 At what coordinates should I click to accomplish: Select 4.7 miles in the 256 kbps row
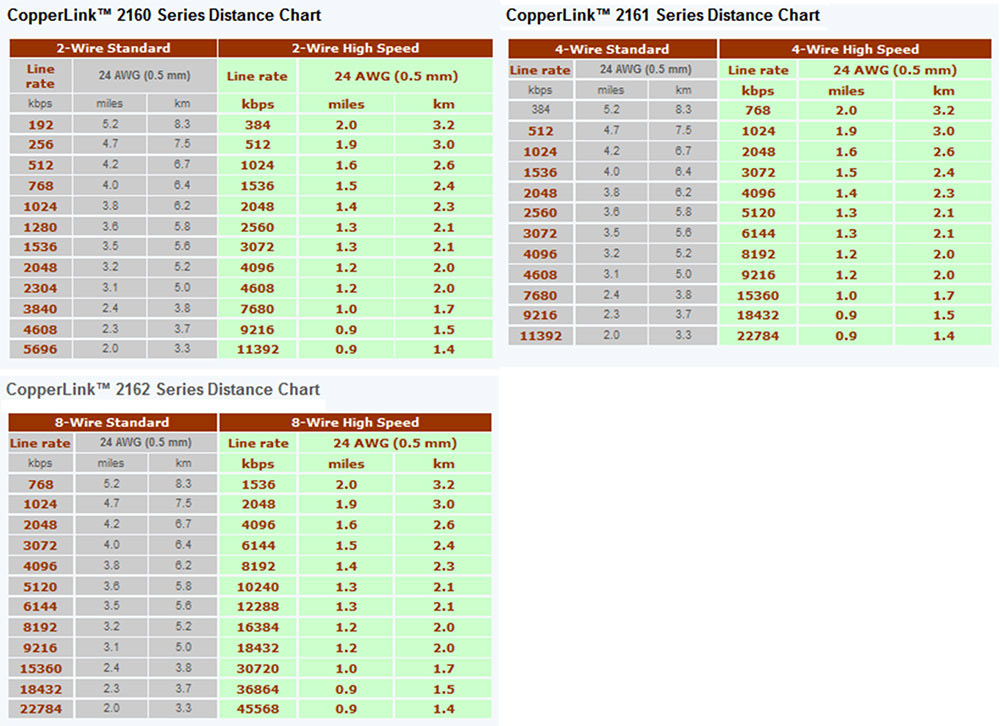point(110,144)
